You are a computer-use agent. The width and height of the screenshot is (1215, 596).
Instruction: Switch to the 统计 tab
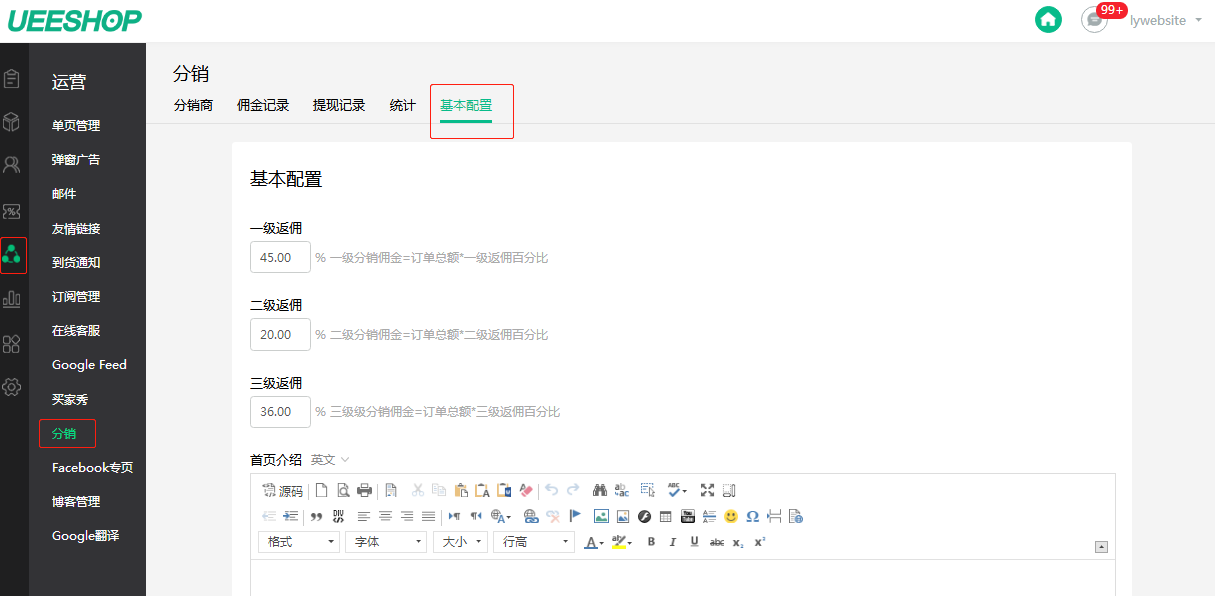403,105
